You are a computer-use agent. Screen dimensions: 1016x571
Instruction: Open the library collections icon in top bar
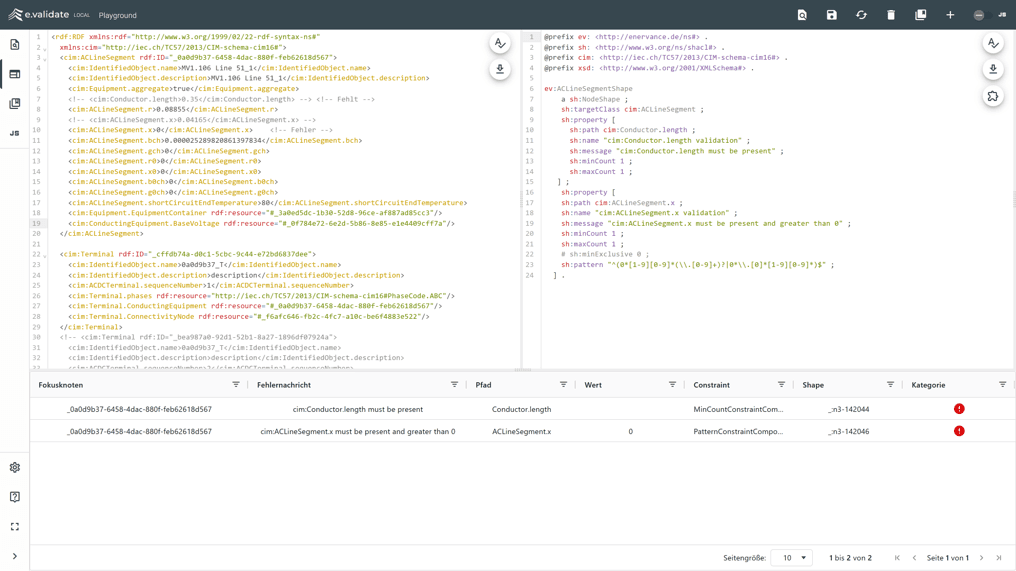(920, 15)
